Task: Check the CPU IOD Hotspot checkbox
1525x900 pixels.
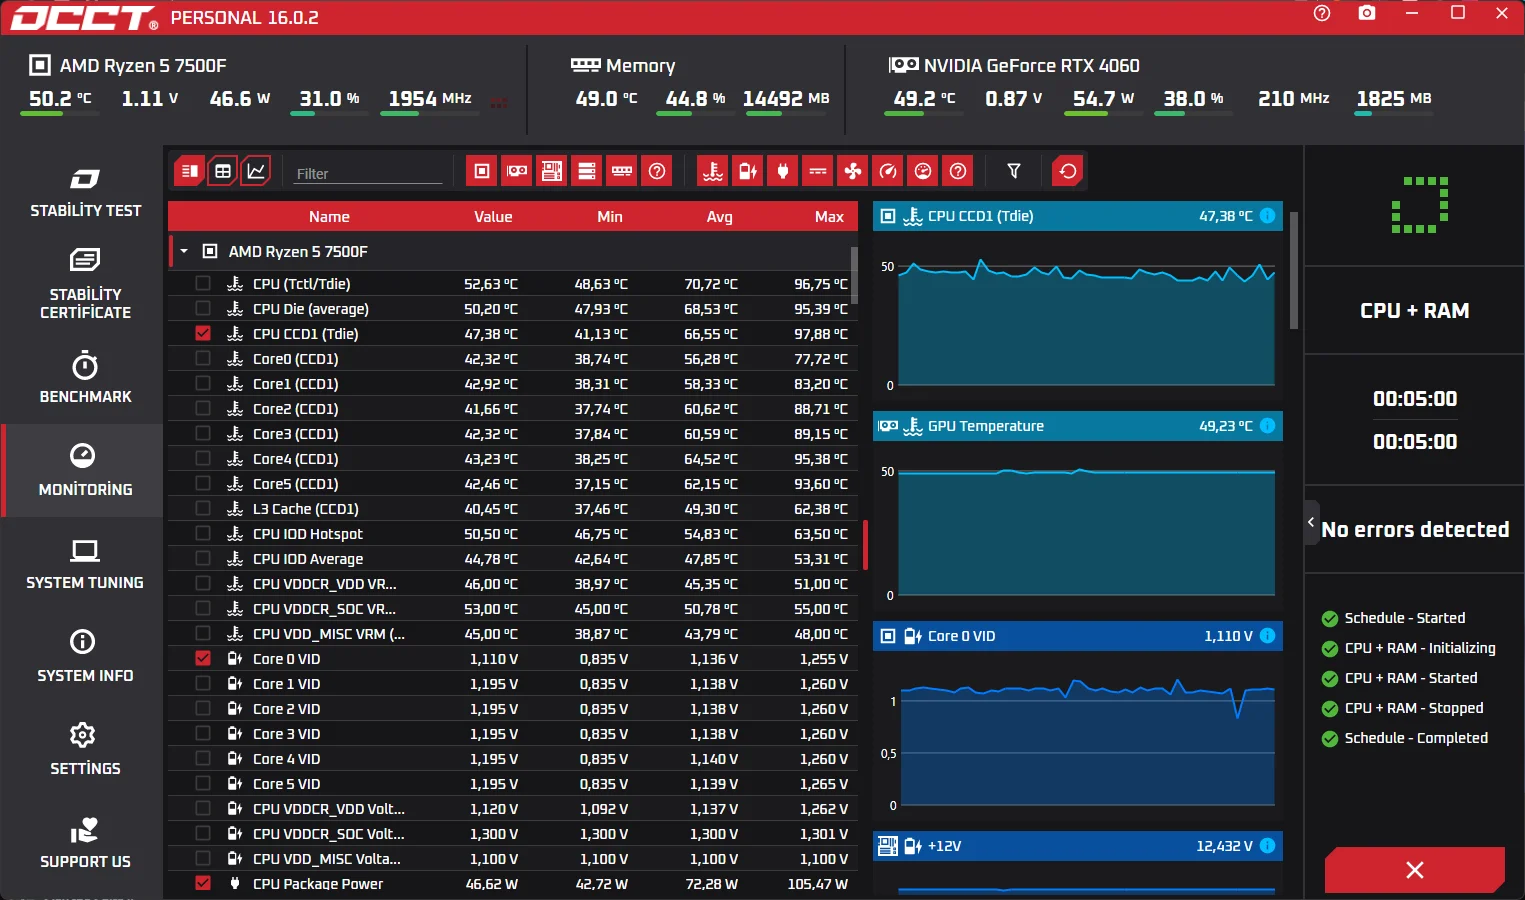Action: pos(203,534)
